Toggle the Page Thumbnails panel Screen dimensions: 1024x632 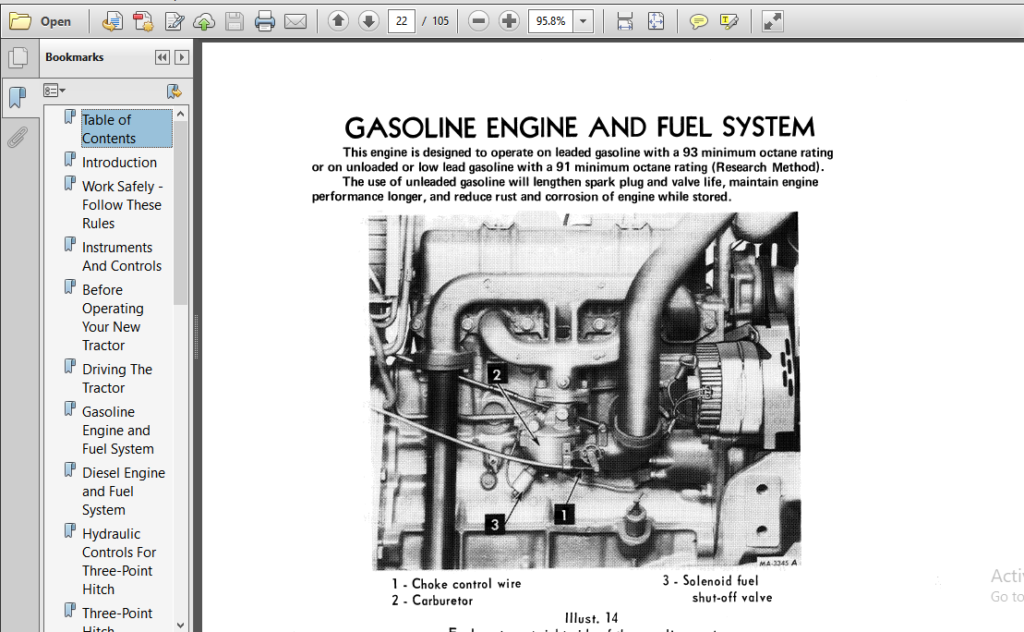[18, 58]
